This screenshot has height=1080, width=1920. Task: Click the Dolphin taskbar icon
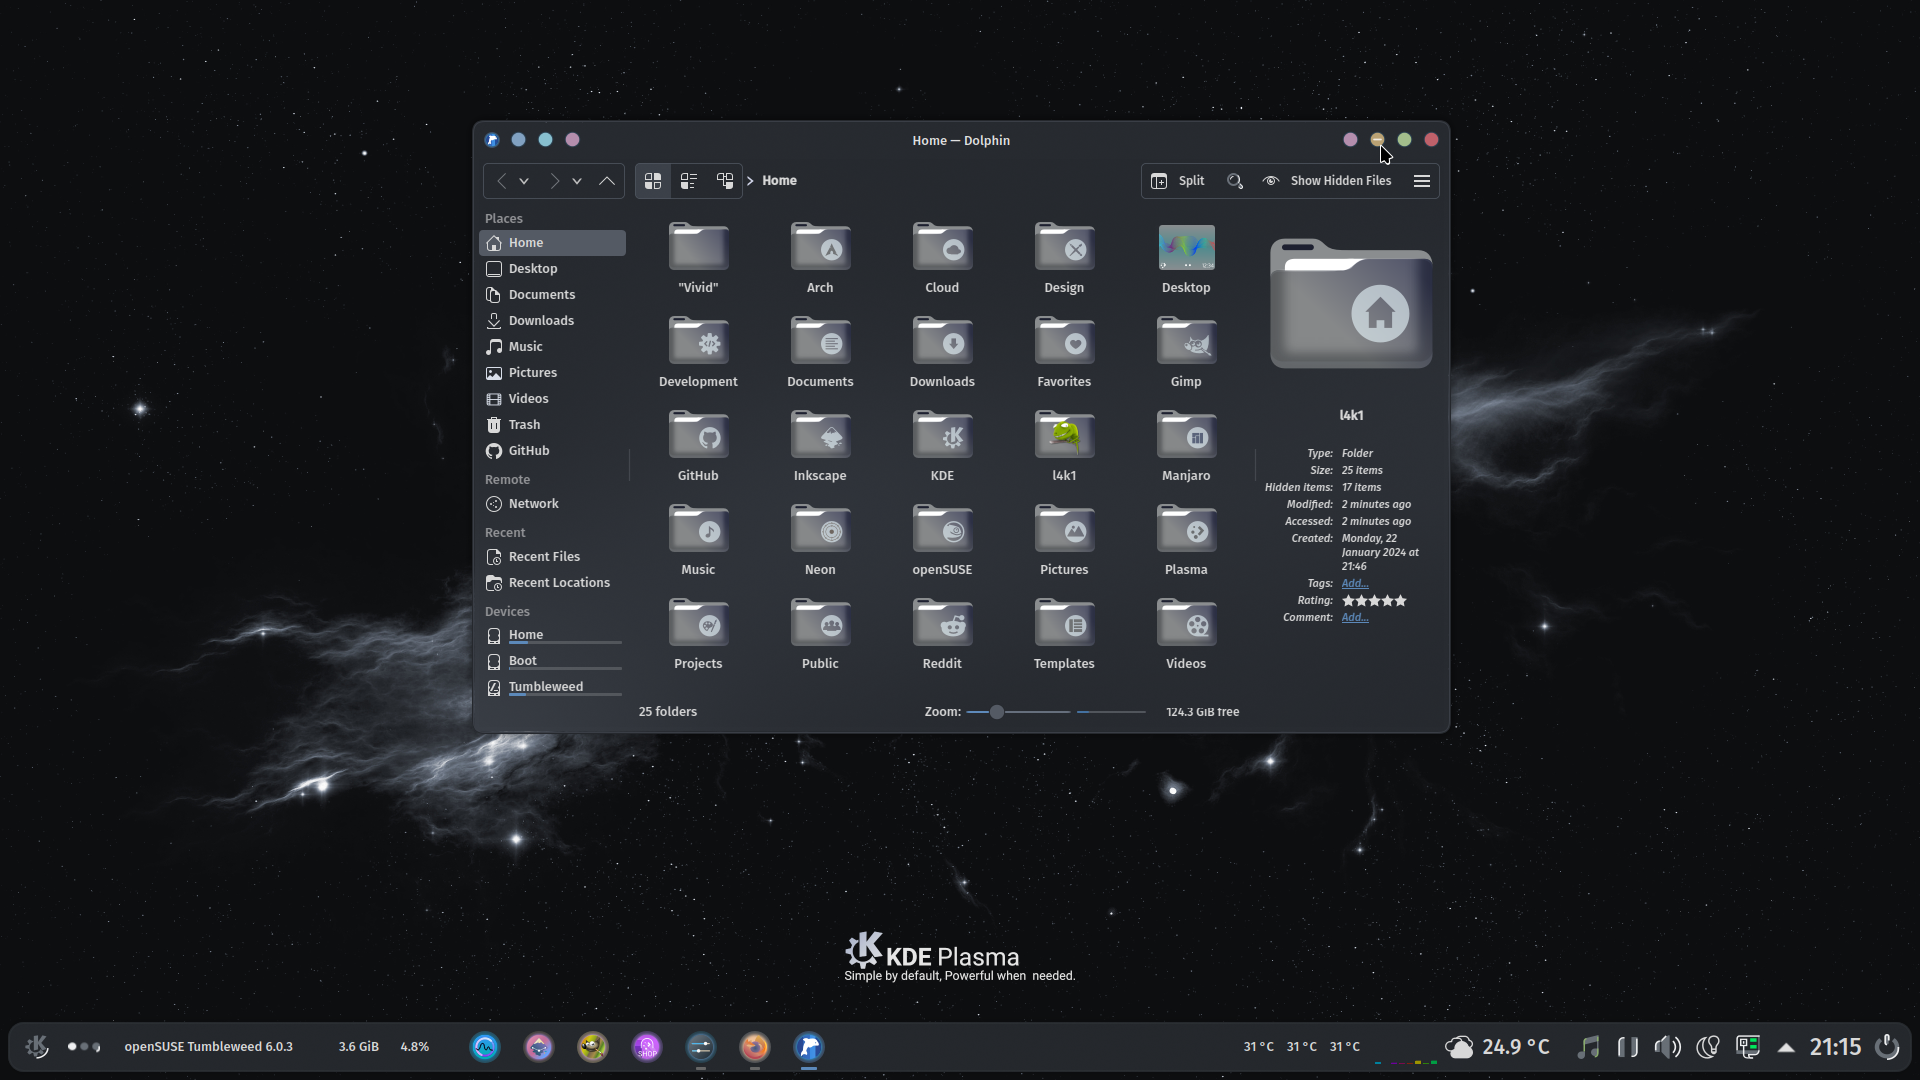point(809,1047)
